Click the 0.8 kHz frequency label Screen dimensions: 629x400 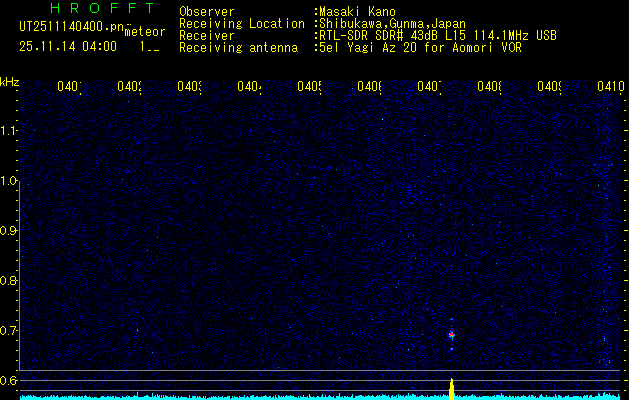(9, 280)
